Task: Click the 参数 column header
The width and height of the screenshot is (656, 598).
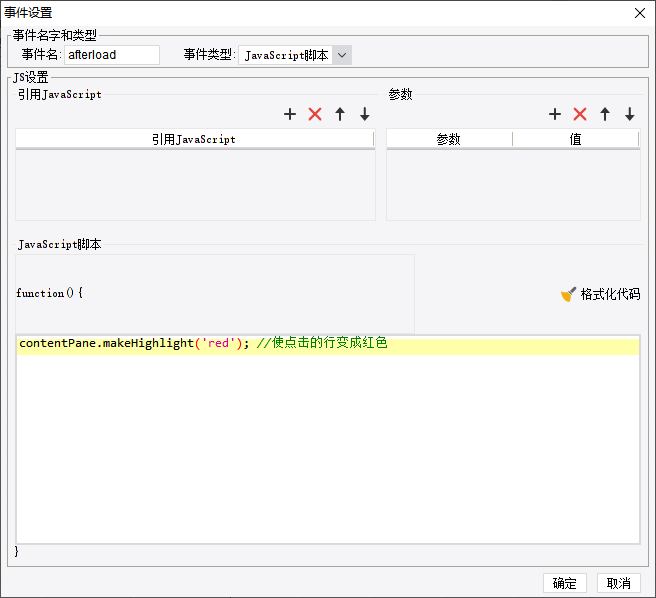Action: point(449,139)
